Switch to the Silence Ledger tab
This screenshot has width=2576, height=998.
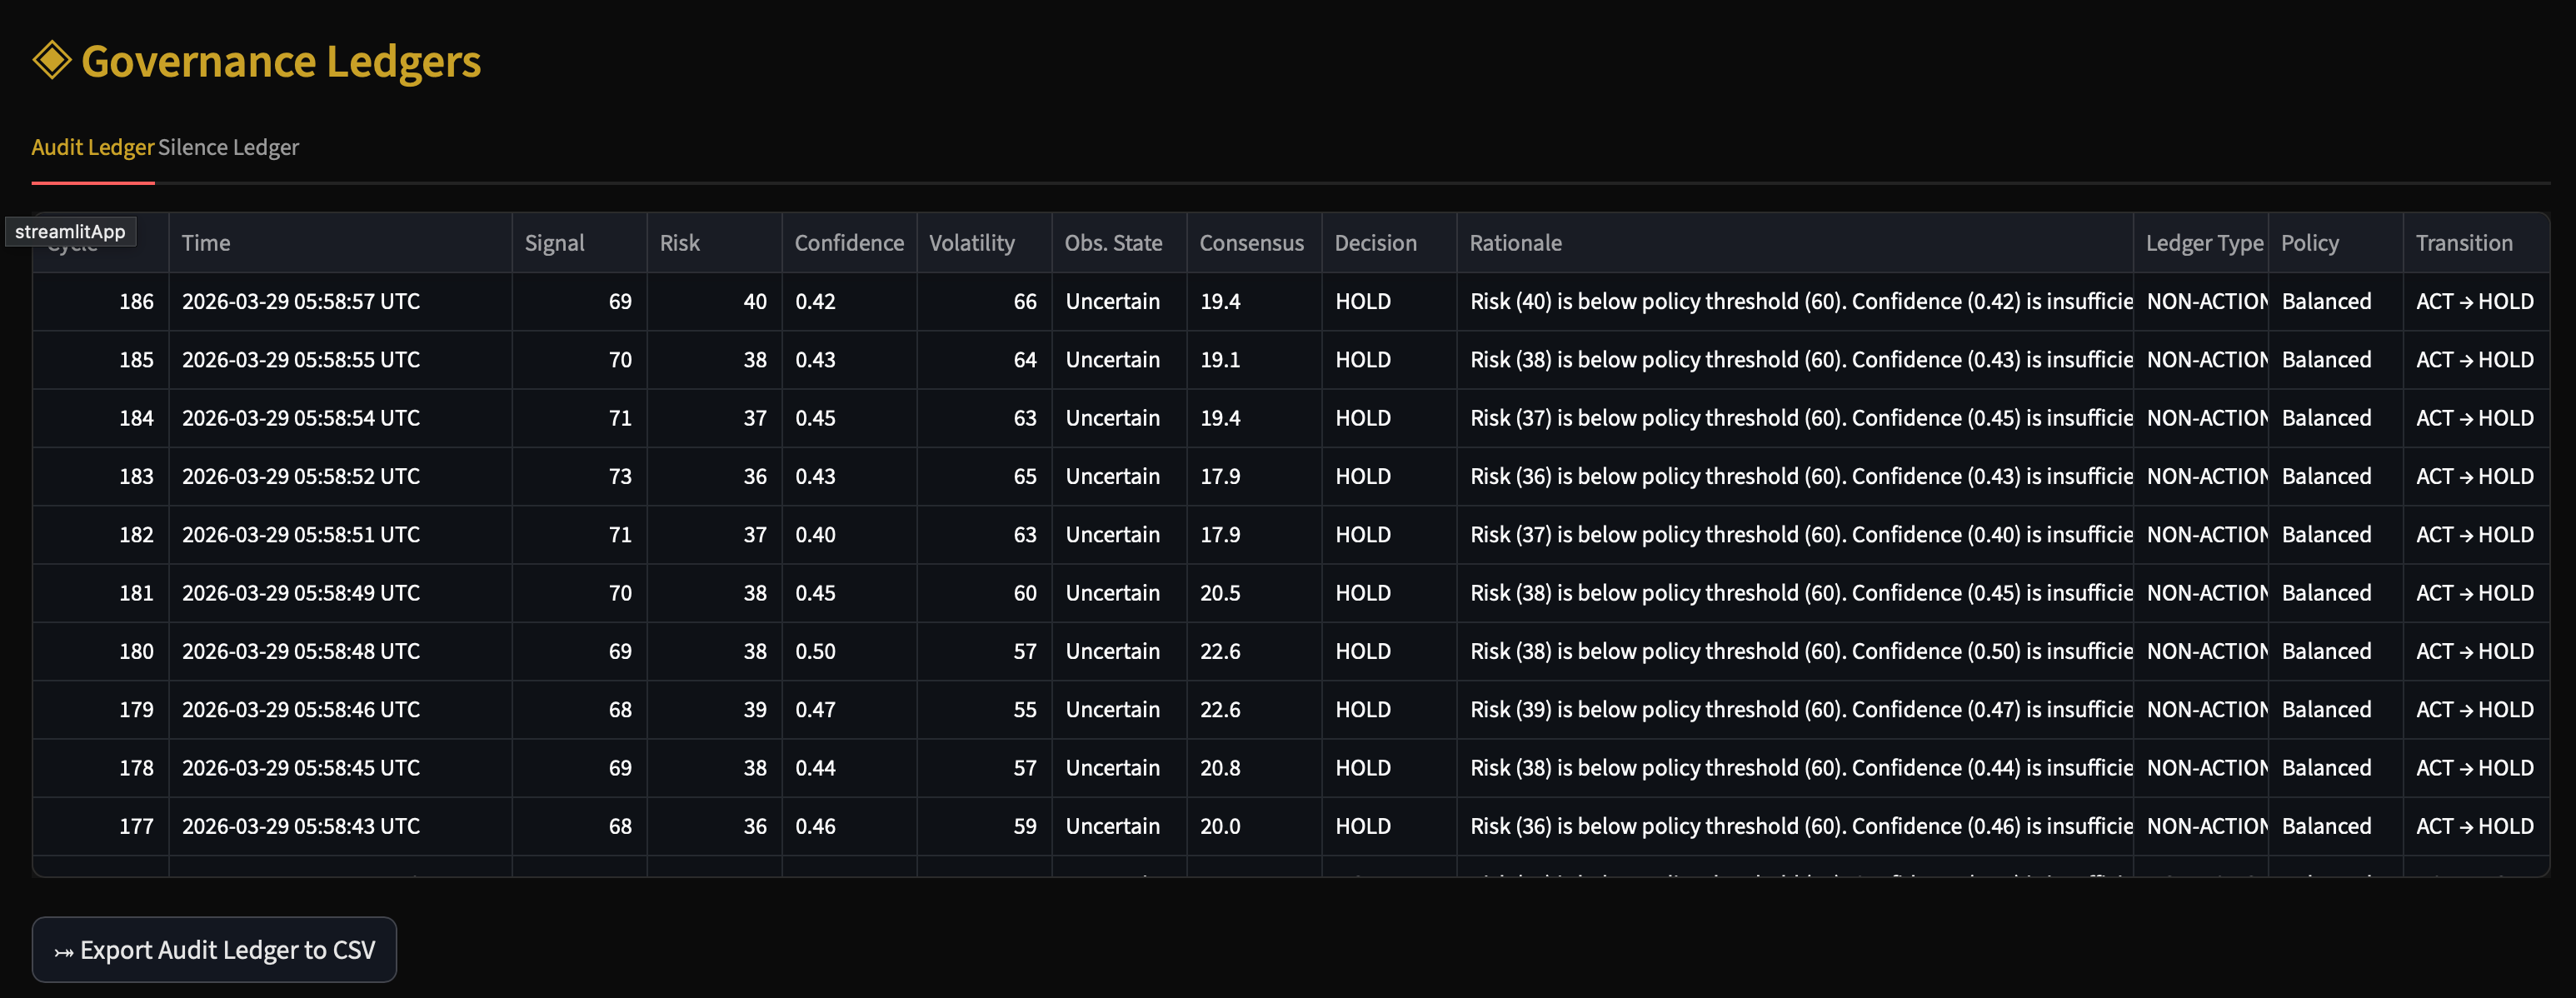[228, 147]
